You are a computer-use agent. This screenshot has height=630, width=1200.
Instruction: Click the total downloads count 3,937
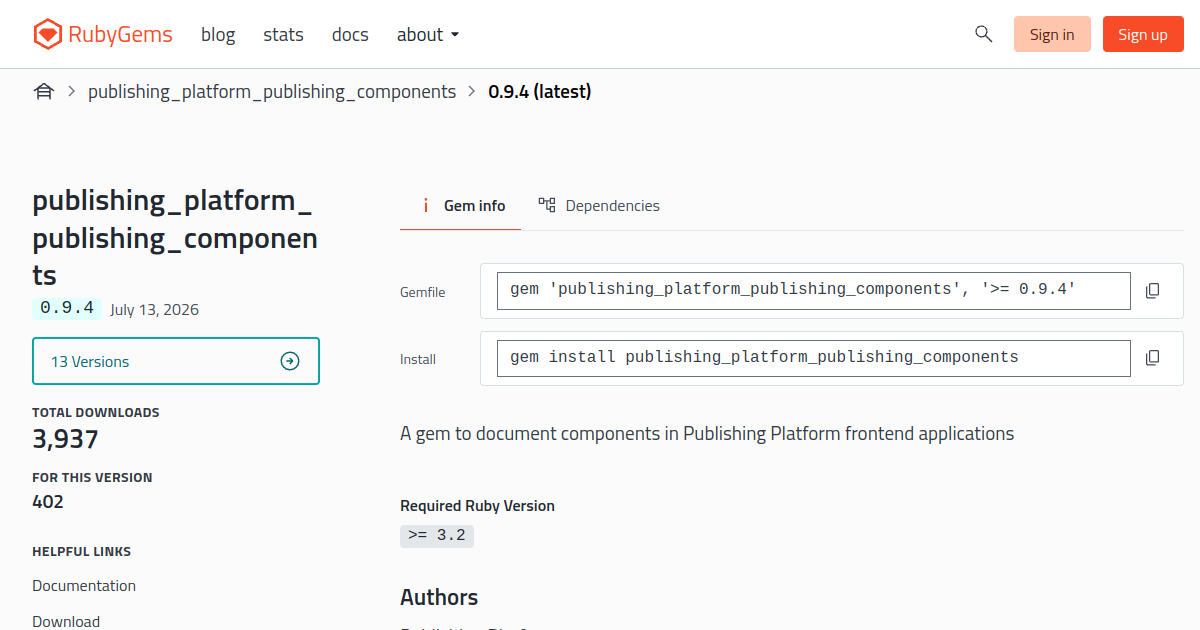(65, 439)
